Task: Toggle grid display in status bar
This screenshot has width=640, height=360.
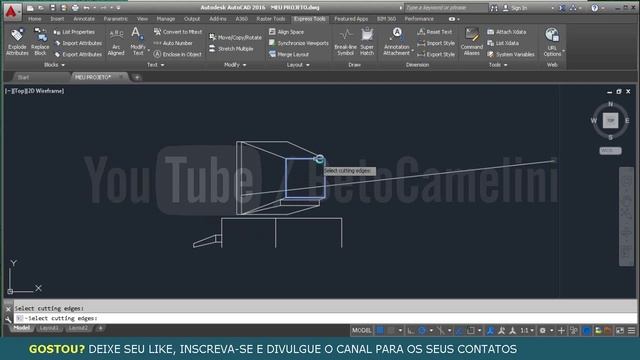Action: point(380,331)
